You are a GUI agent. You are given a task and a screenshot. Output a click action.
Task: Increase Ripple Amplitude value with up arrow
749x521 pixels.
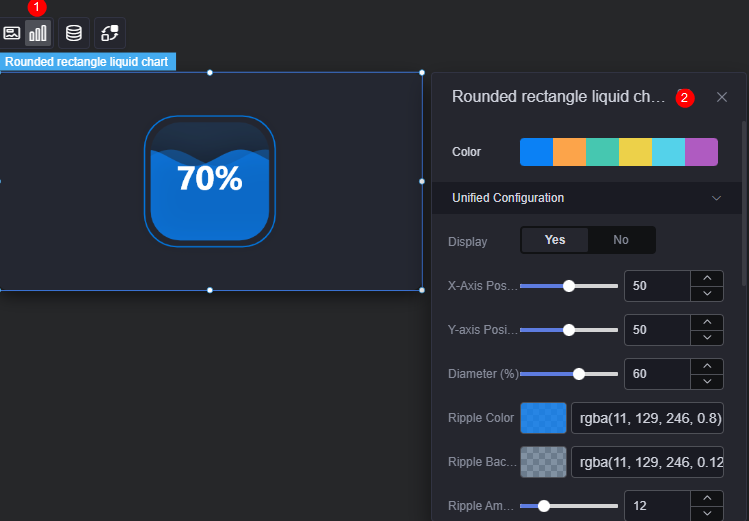pyautogui.click(x=707, y=498)
